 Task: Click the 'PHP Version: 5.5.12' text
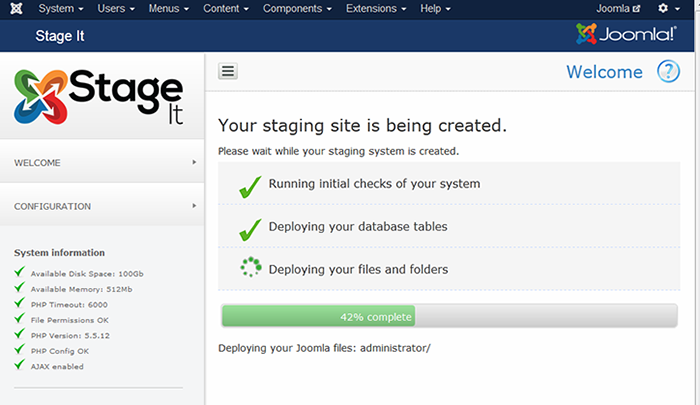pos(70,336)
